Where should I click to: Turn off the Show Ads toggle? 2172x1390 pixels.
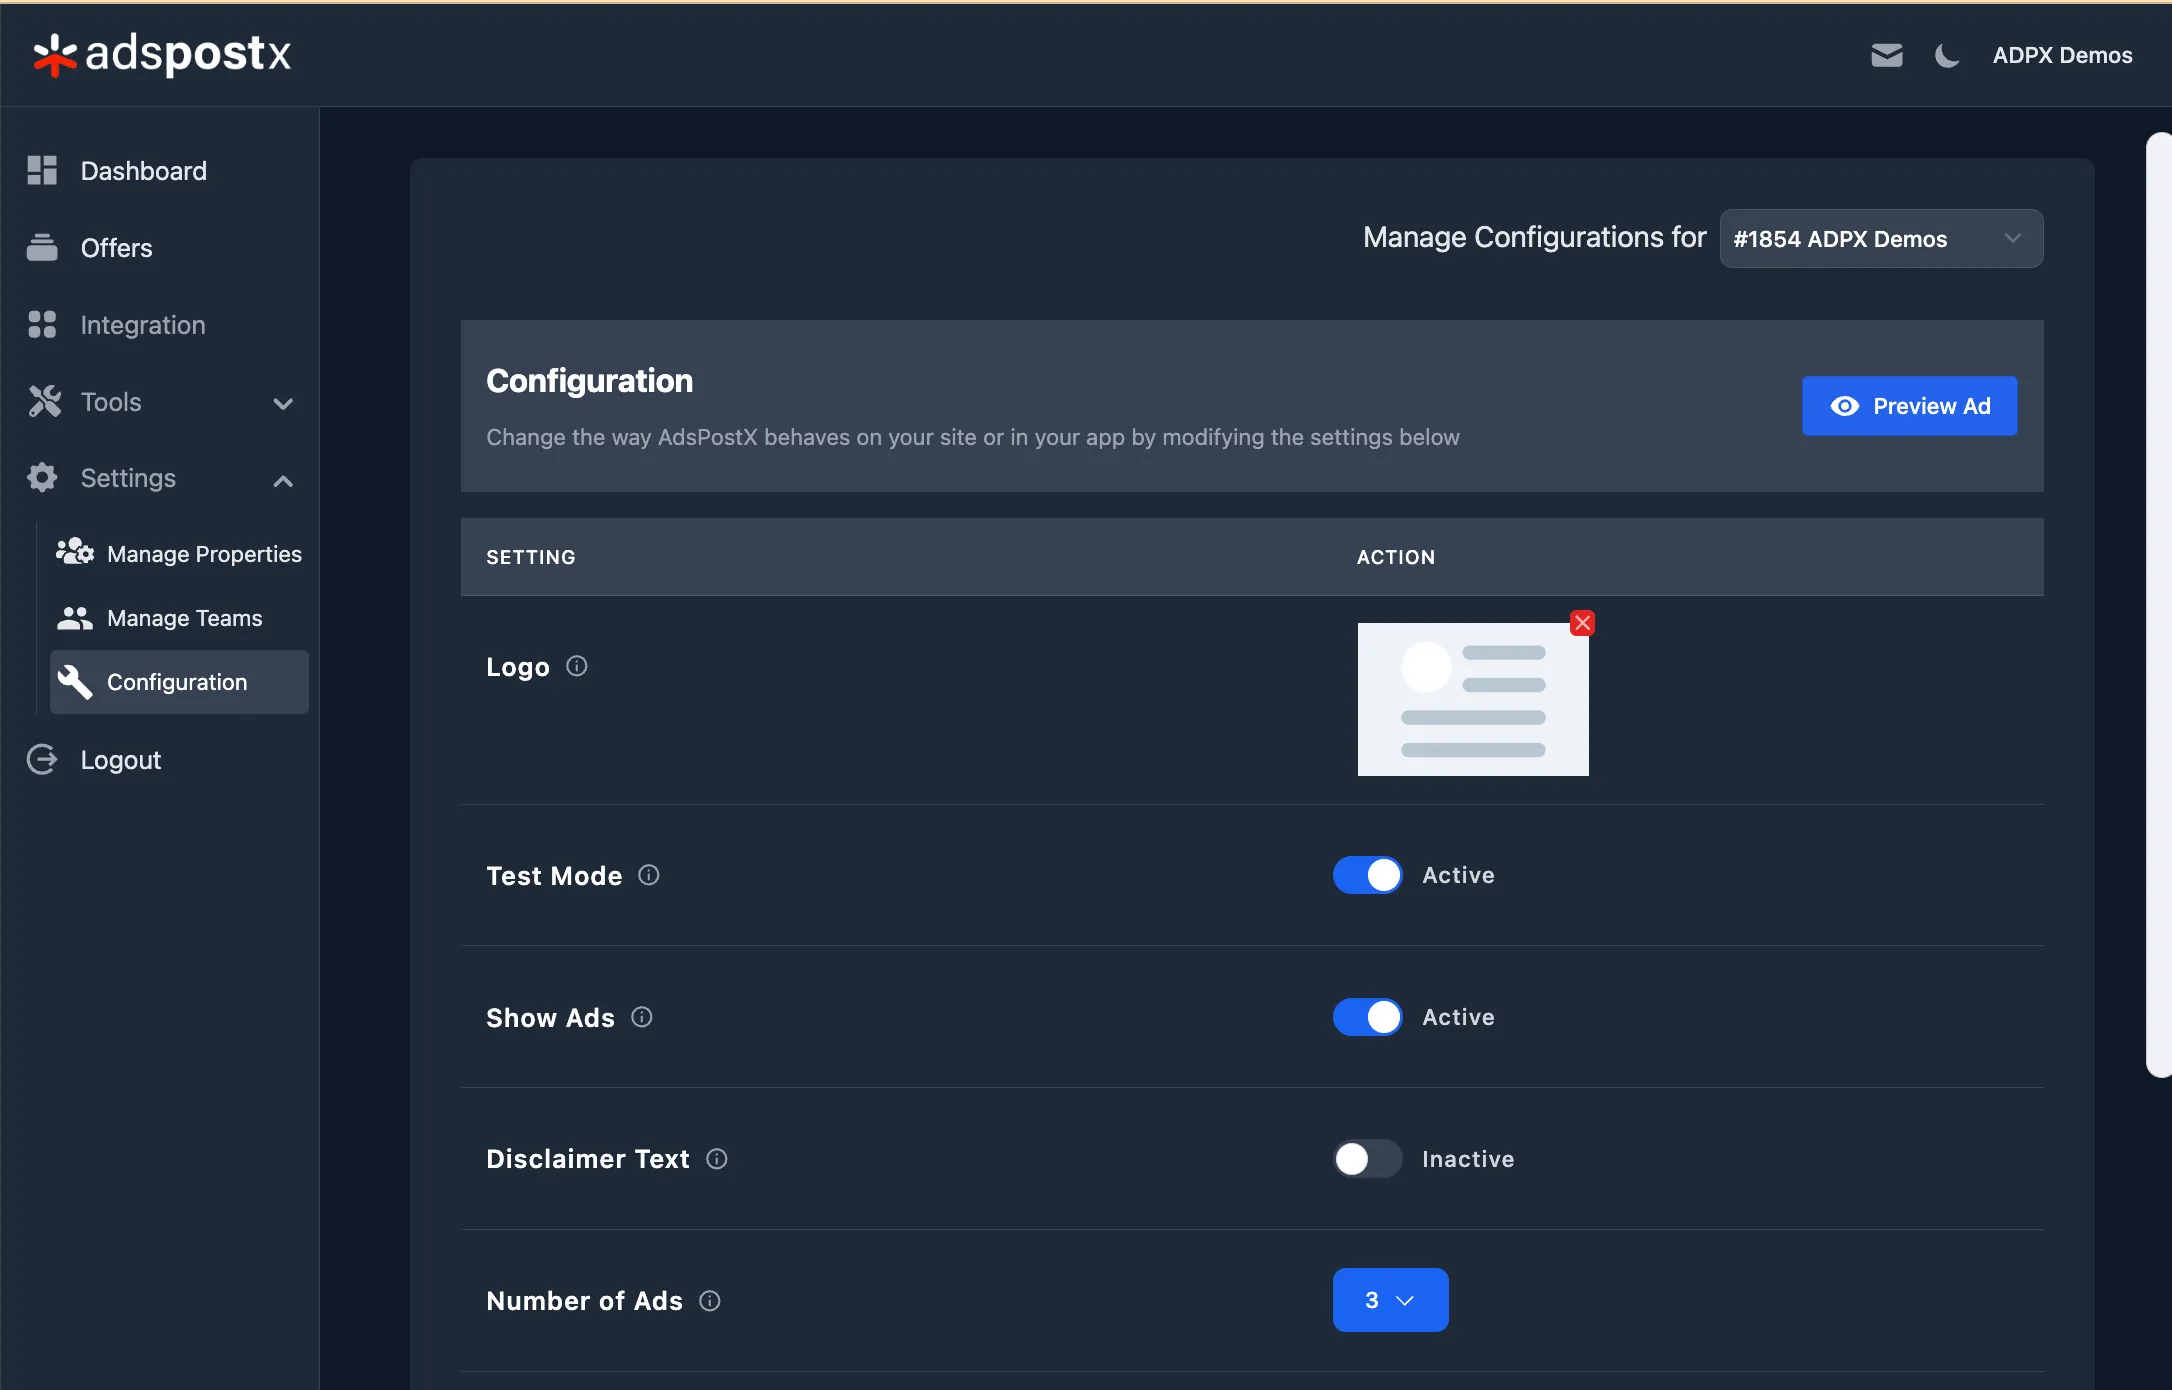[1367, 1017]
